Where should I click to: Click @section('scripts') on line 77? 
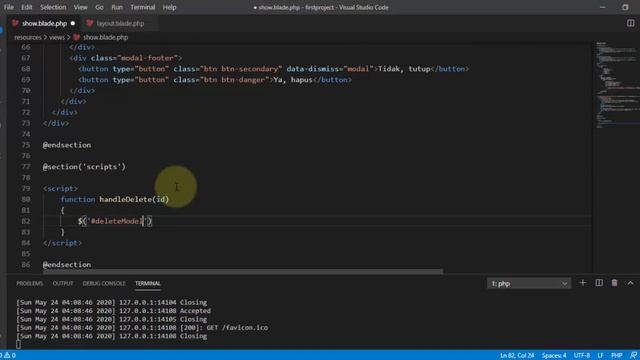tap(84, 167)
